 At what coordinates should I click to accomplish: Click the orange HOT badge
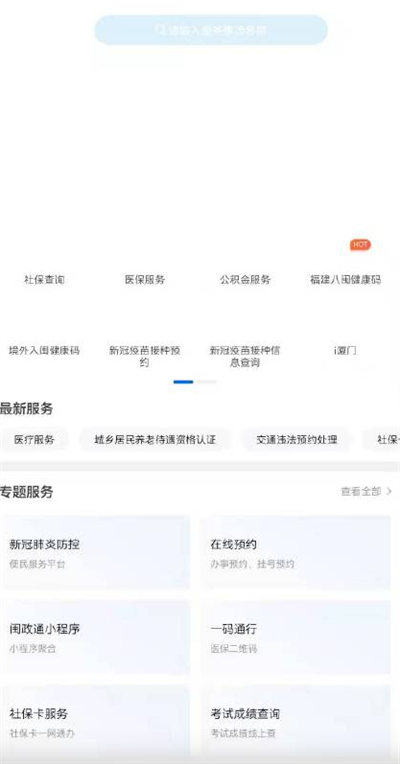click(x=360, y=245)
